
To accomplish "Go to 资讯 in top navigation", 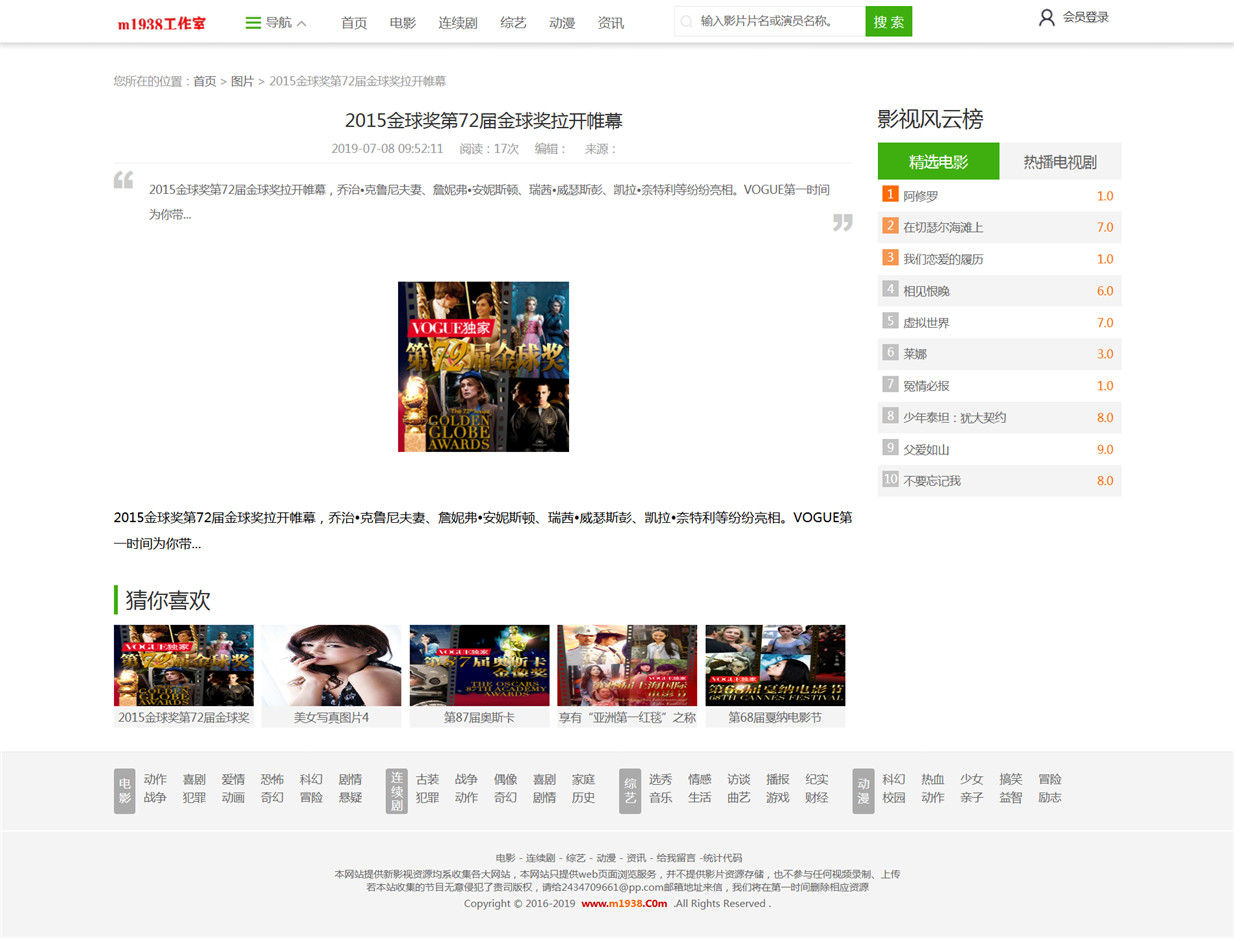I will click(611, 23).
